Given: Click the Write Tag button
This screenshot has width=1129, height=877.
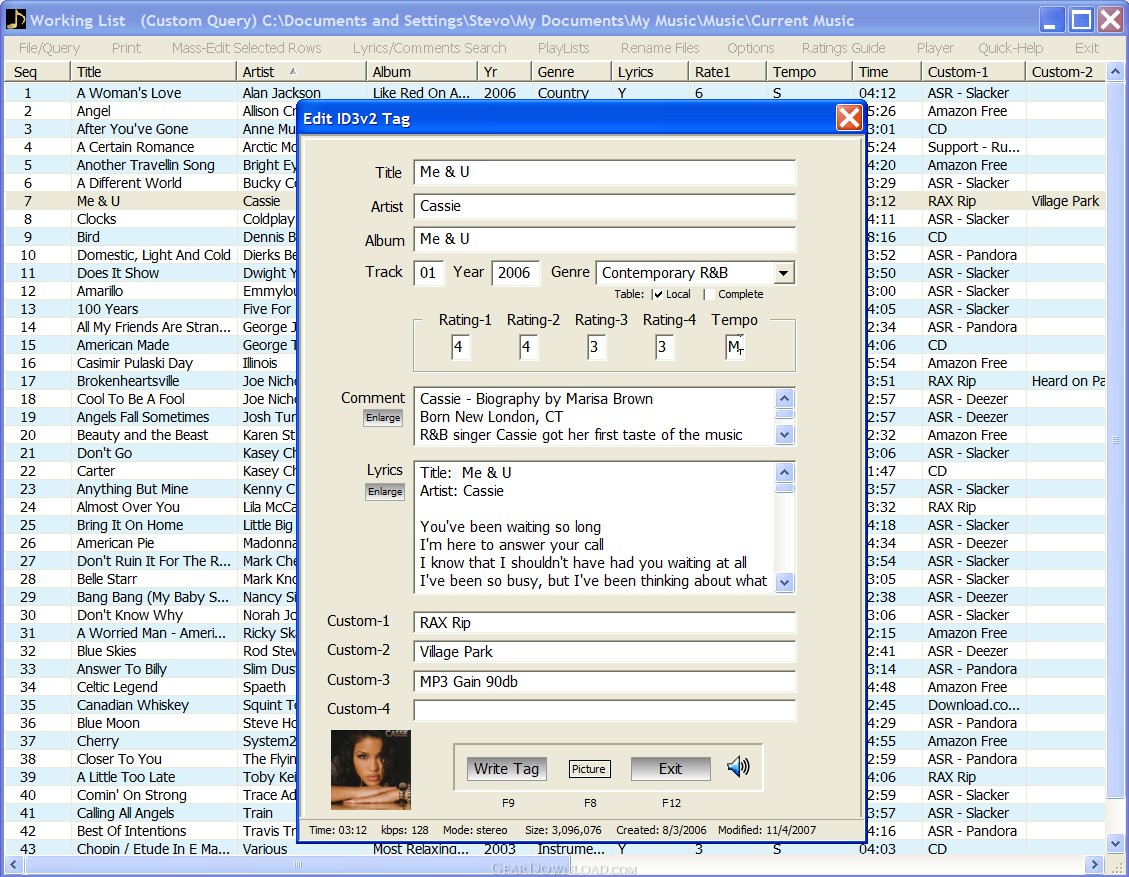Looking at the screenshot, I should coord(506,768).
